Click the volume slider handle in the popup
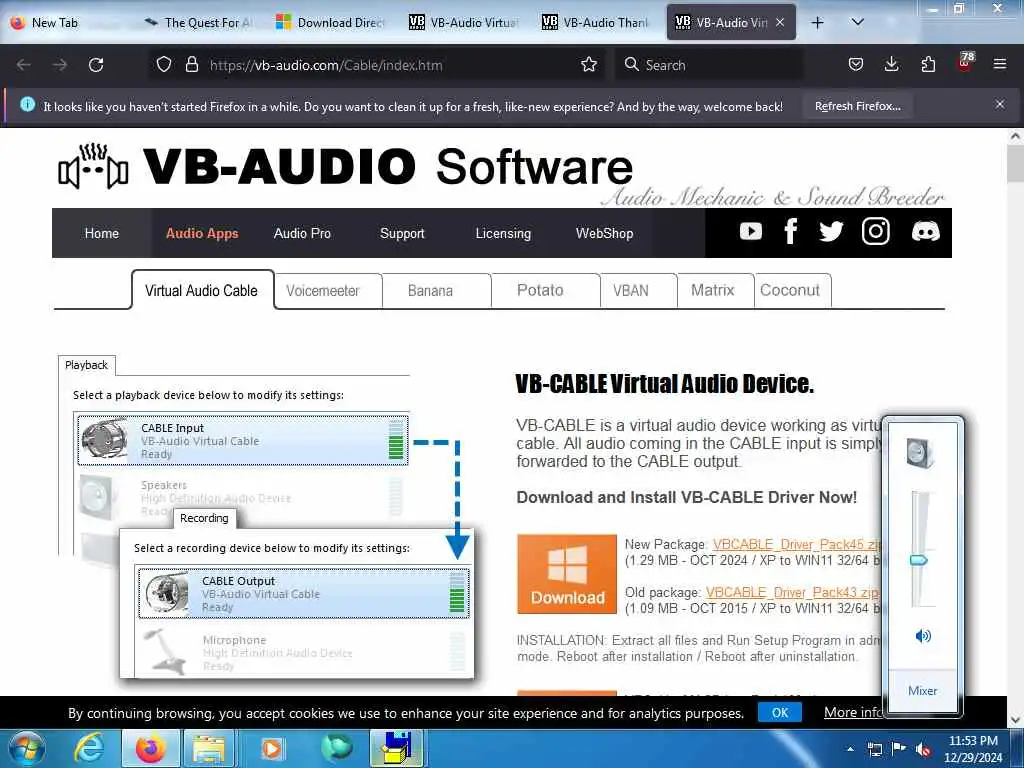The width and height of the screenshot is (1024, 768). pos(919,560)
